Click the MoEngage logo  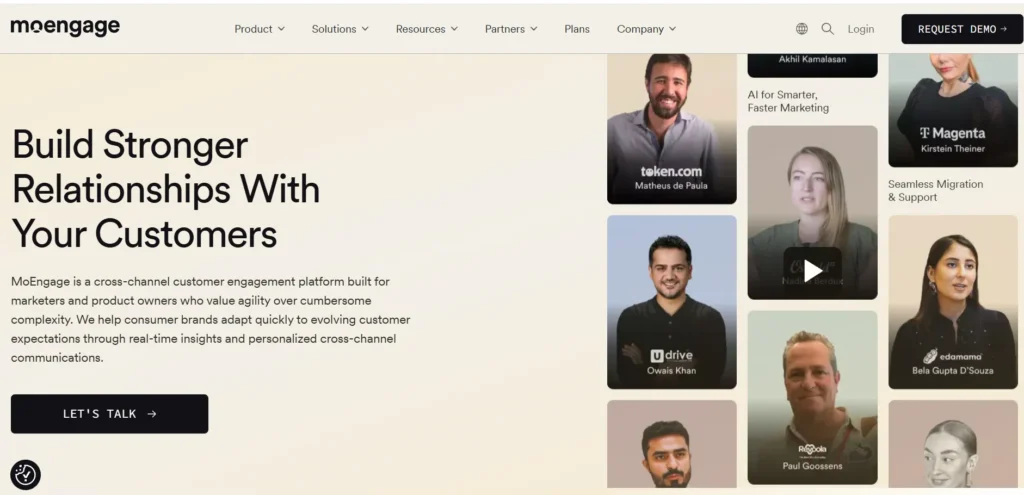click(65, 27)
